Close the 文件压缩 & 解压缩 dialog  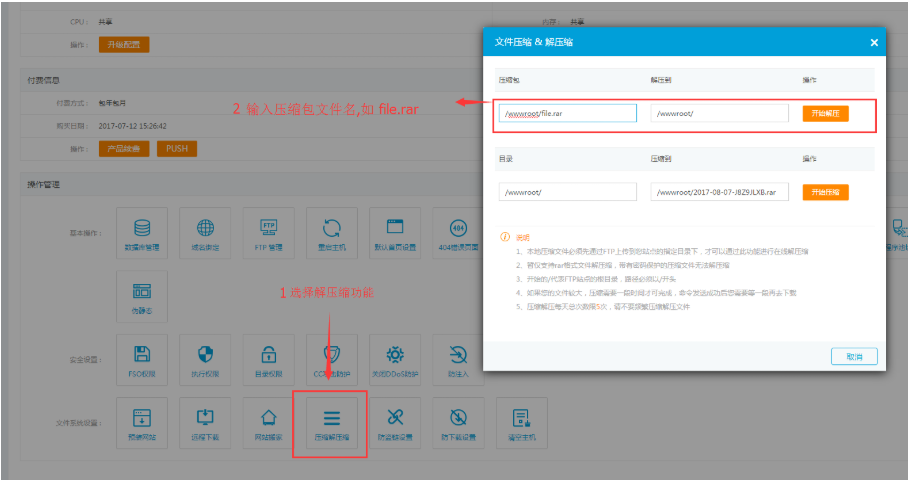click(x=873, y=43)
